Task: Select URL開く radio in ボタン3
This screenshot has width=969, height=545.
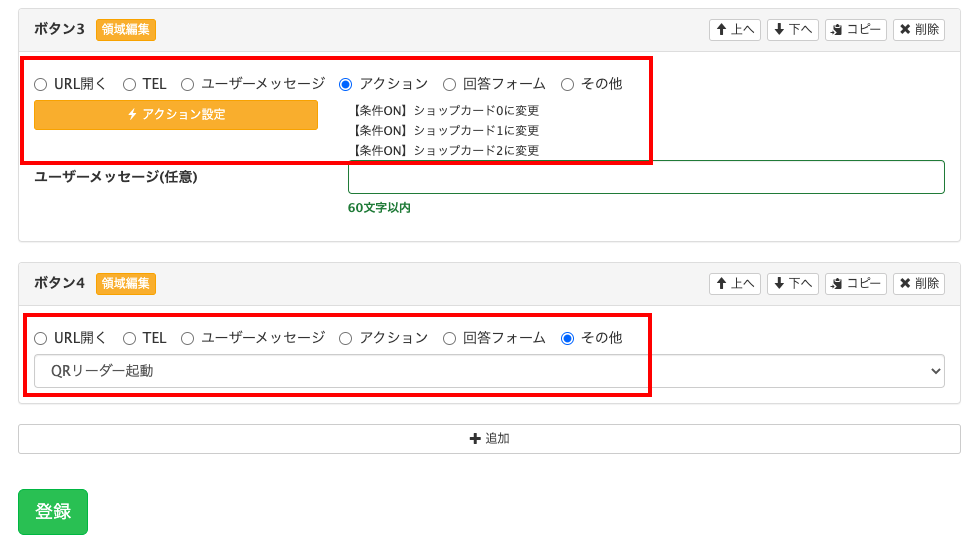Action: click(x=41, y=85)
